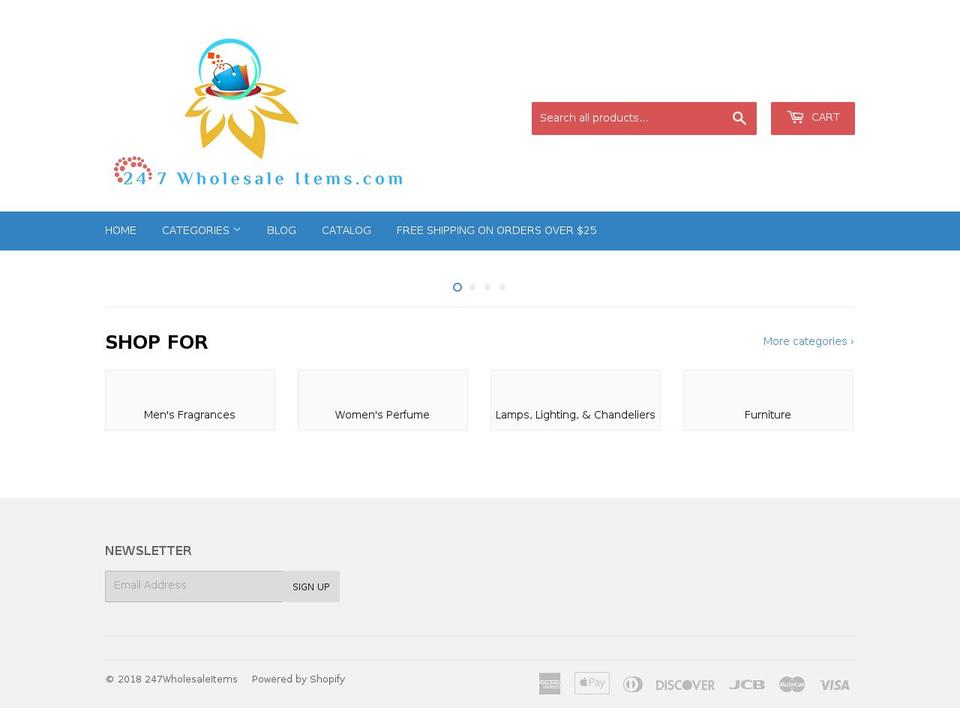
Task: Open the Blog menu item
Action: (x=281, y=230)
